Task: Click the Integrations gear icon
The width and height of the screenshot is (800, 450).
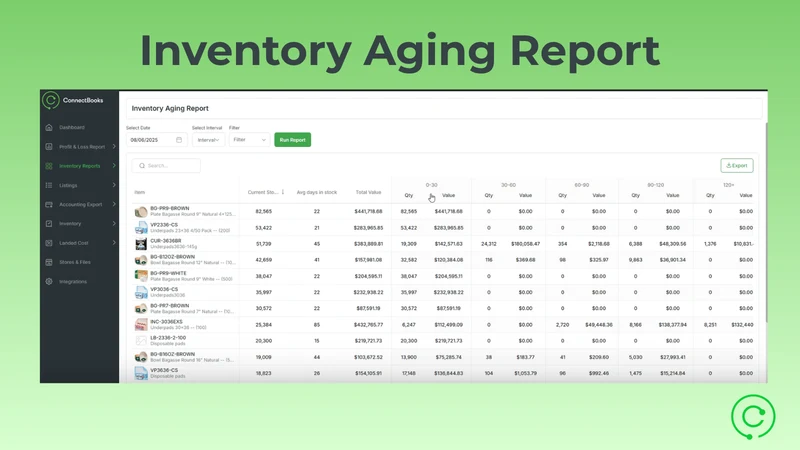Action: (x=49, y=282)
